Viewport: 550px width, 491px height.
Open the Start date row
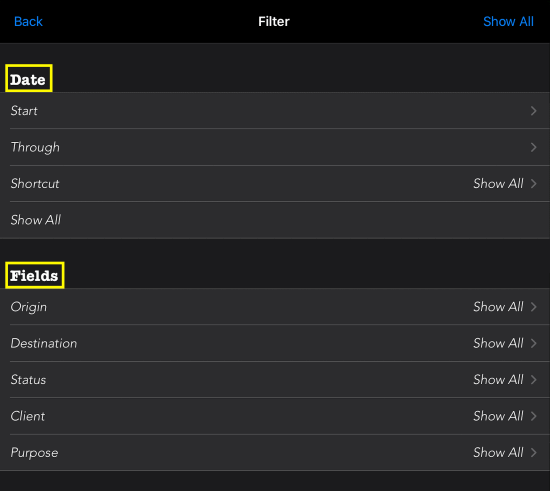coord(275,110)
